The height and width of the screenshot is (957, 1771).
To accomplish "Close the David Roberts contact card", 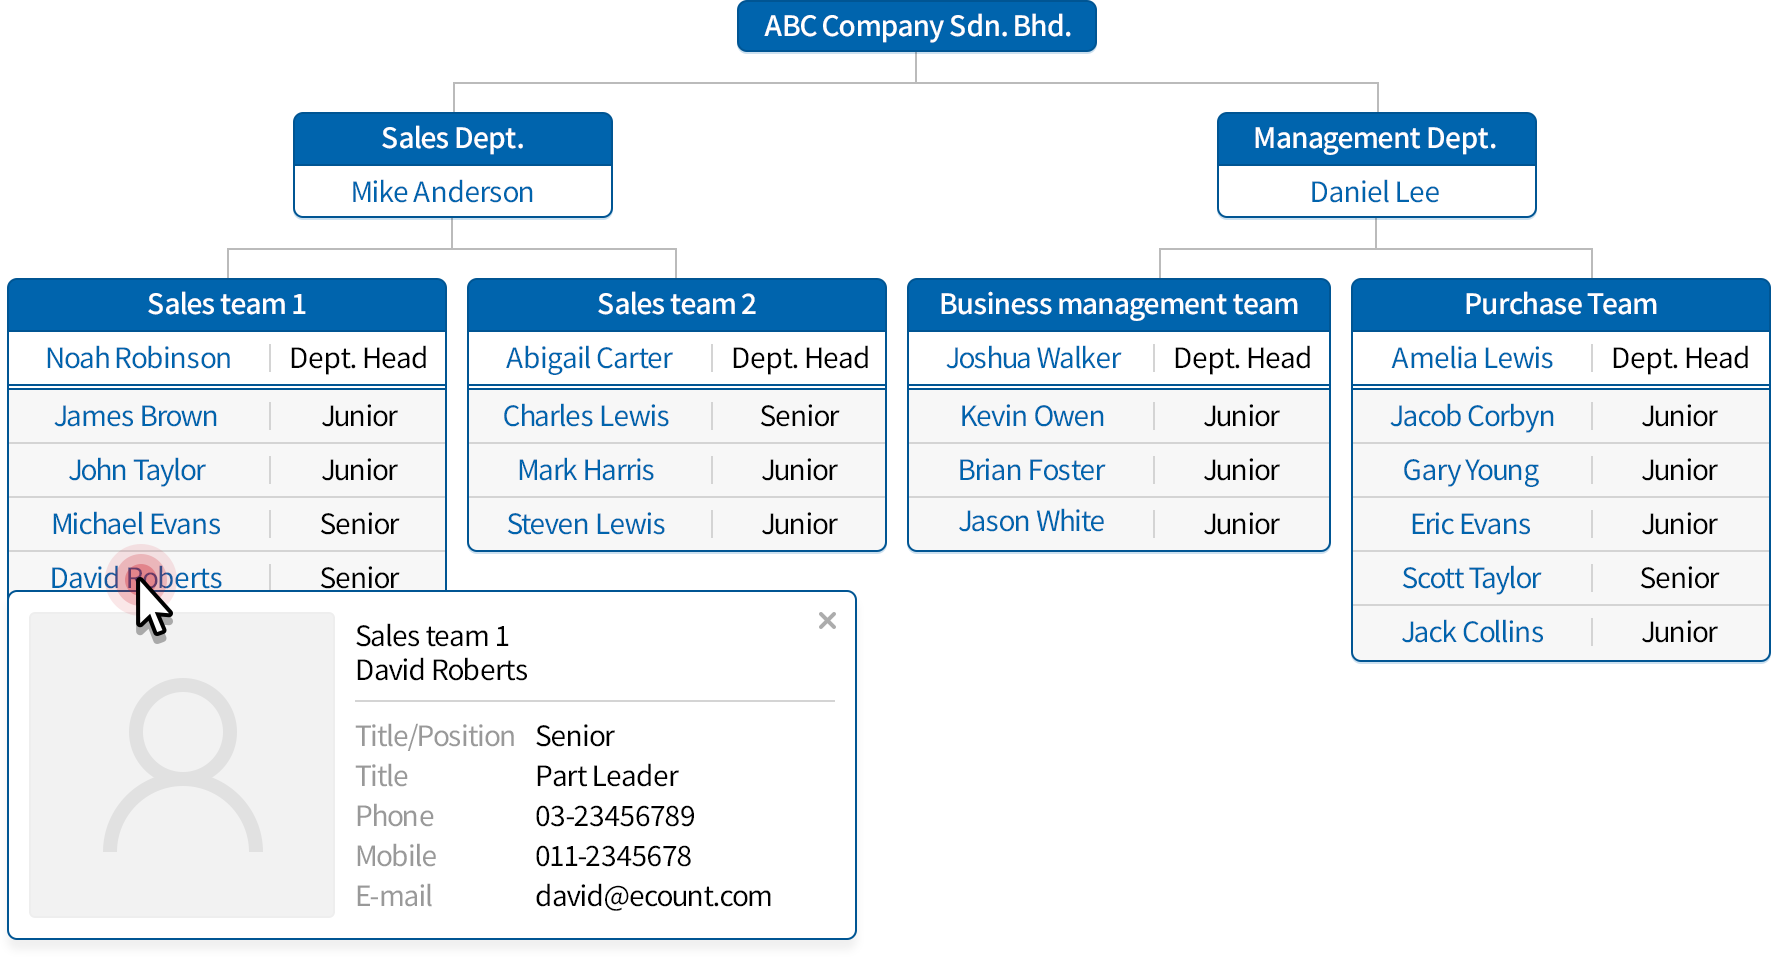I will (827, 620).
